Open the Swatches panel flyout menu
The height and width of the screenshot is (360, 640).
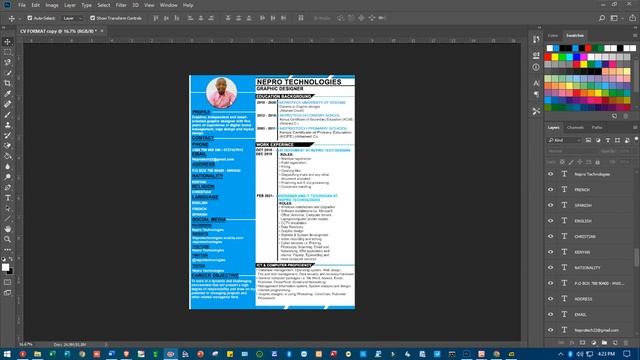tap(635, 36)
